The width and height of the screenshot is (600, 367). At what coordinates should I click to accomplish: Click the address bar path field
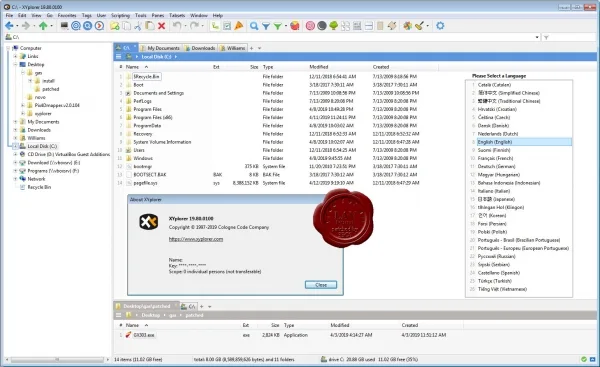[x=270, y=37]
